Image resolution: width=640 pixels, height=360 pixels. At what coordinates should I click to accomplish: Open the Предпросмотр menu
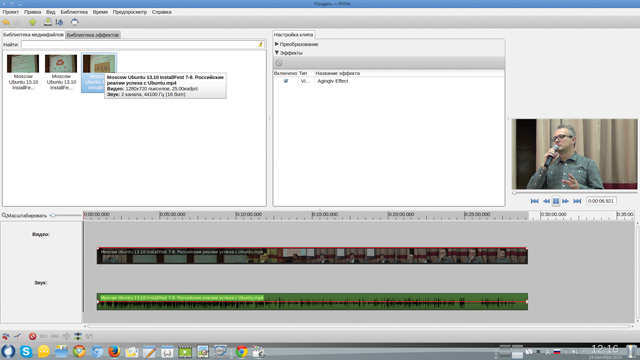click(x=129, y=12)
